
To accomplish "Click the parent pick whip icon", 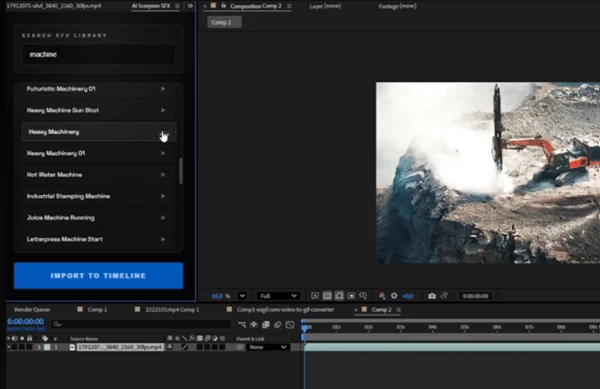I will (x=240, y=347).
